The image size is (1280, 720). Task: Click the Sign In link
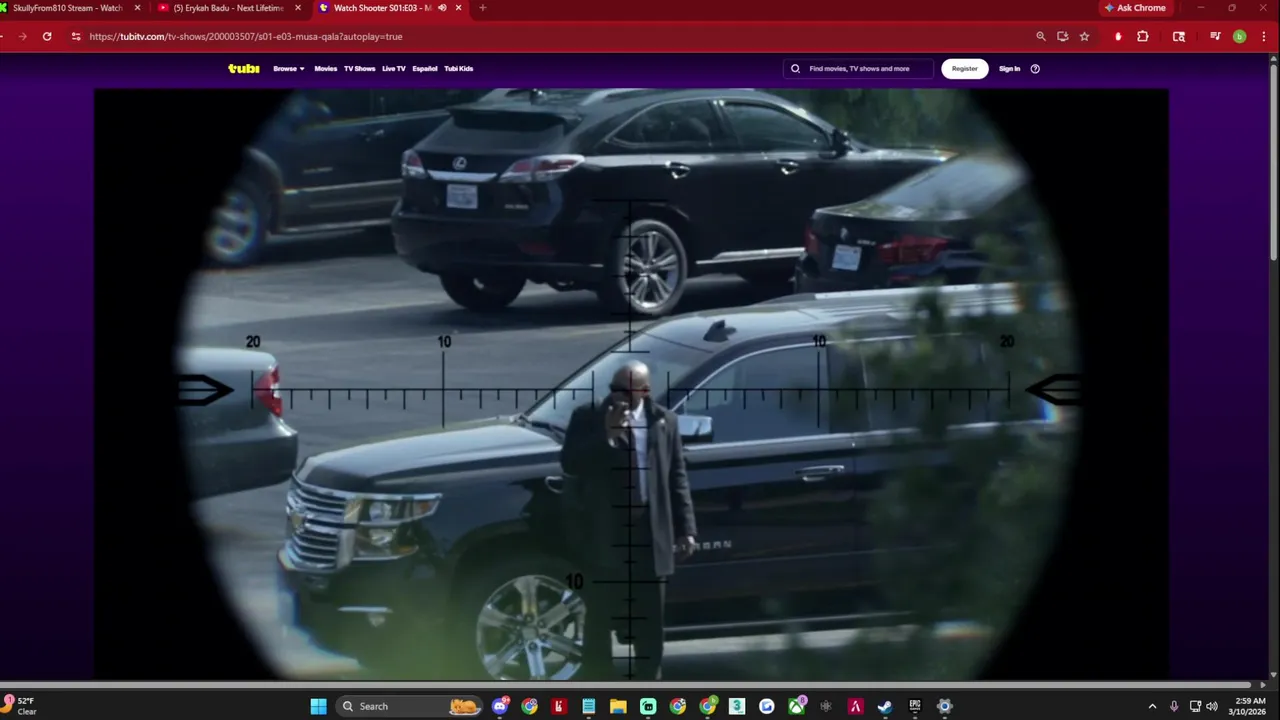coord(1010,69)
